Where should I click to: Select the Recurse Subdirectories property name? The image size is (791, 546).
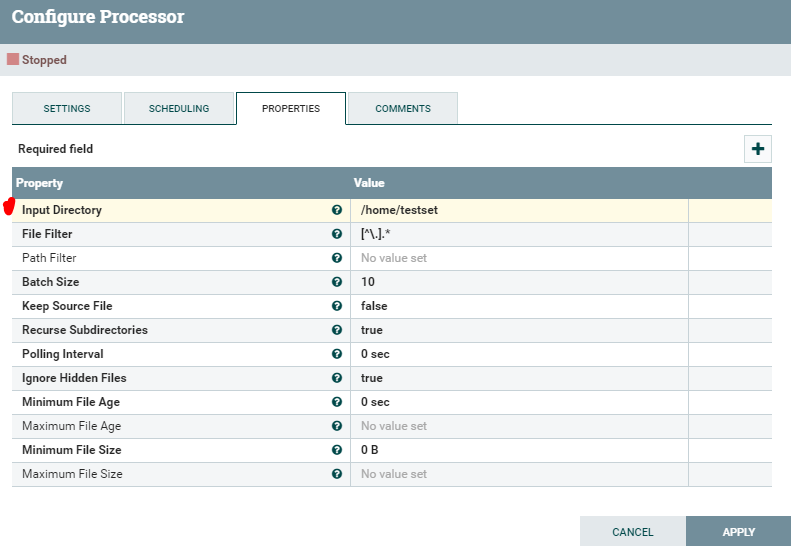[85, 330]
